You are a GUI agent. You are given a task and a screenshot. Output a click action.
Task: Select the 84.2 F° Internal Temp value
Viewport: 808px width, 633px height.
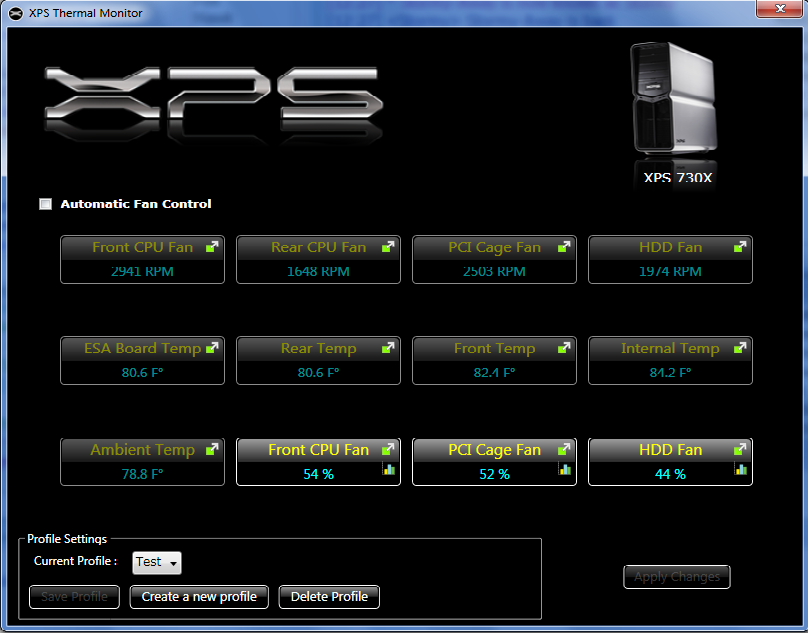coord(670,372)
